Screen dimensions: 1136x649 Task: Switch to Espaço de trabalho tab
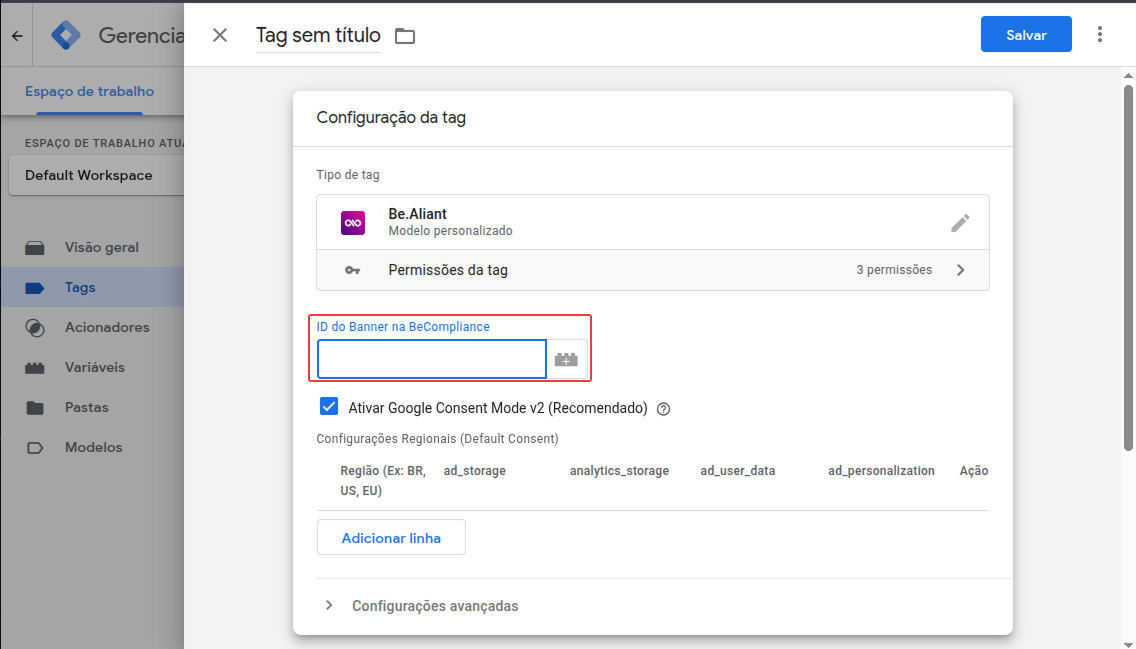[89, 91]
